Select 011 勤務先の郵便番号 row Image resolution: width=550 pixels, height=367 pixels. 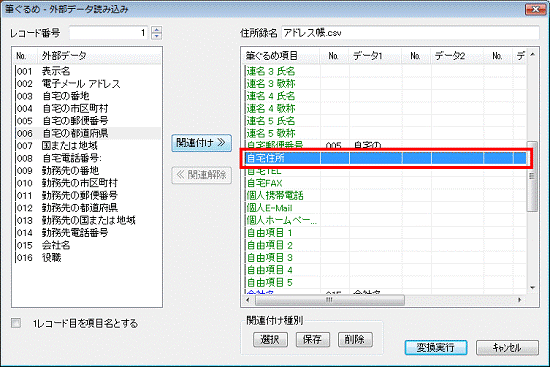88,195
